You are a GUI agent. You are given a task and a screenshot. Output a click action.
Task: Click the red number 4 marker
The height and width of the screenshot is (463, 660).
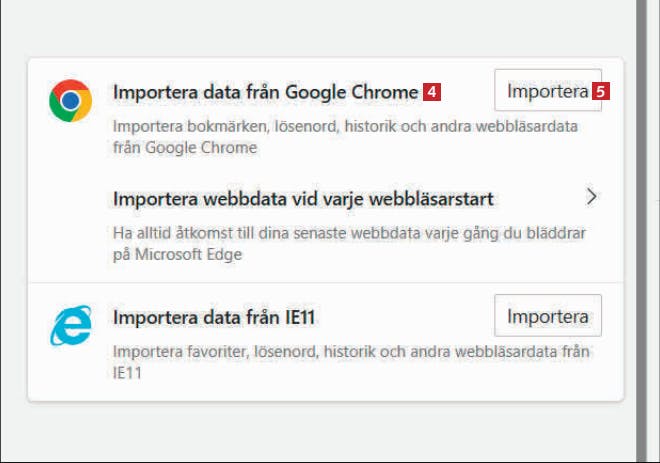[432, 92]
